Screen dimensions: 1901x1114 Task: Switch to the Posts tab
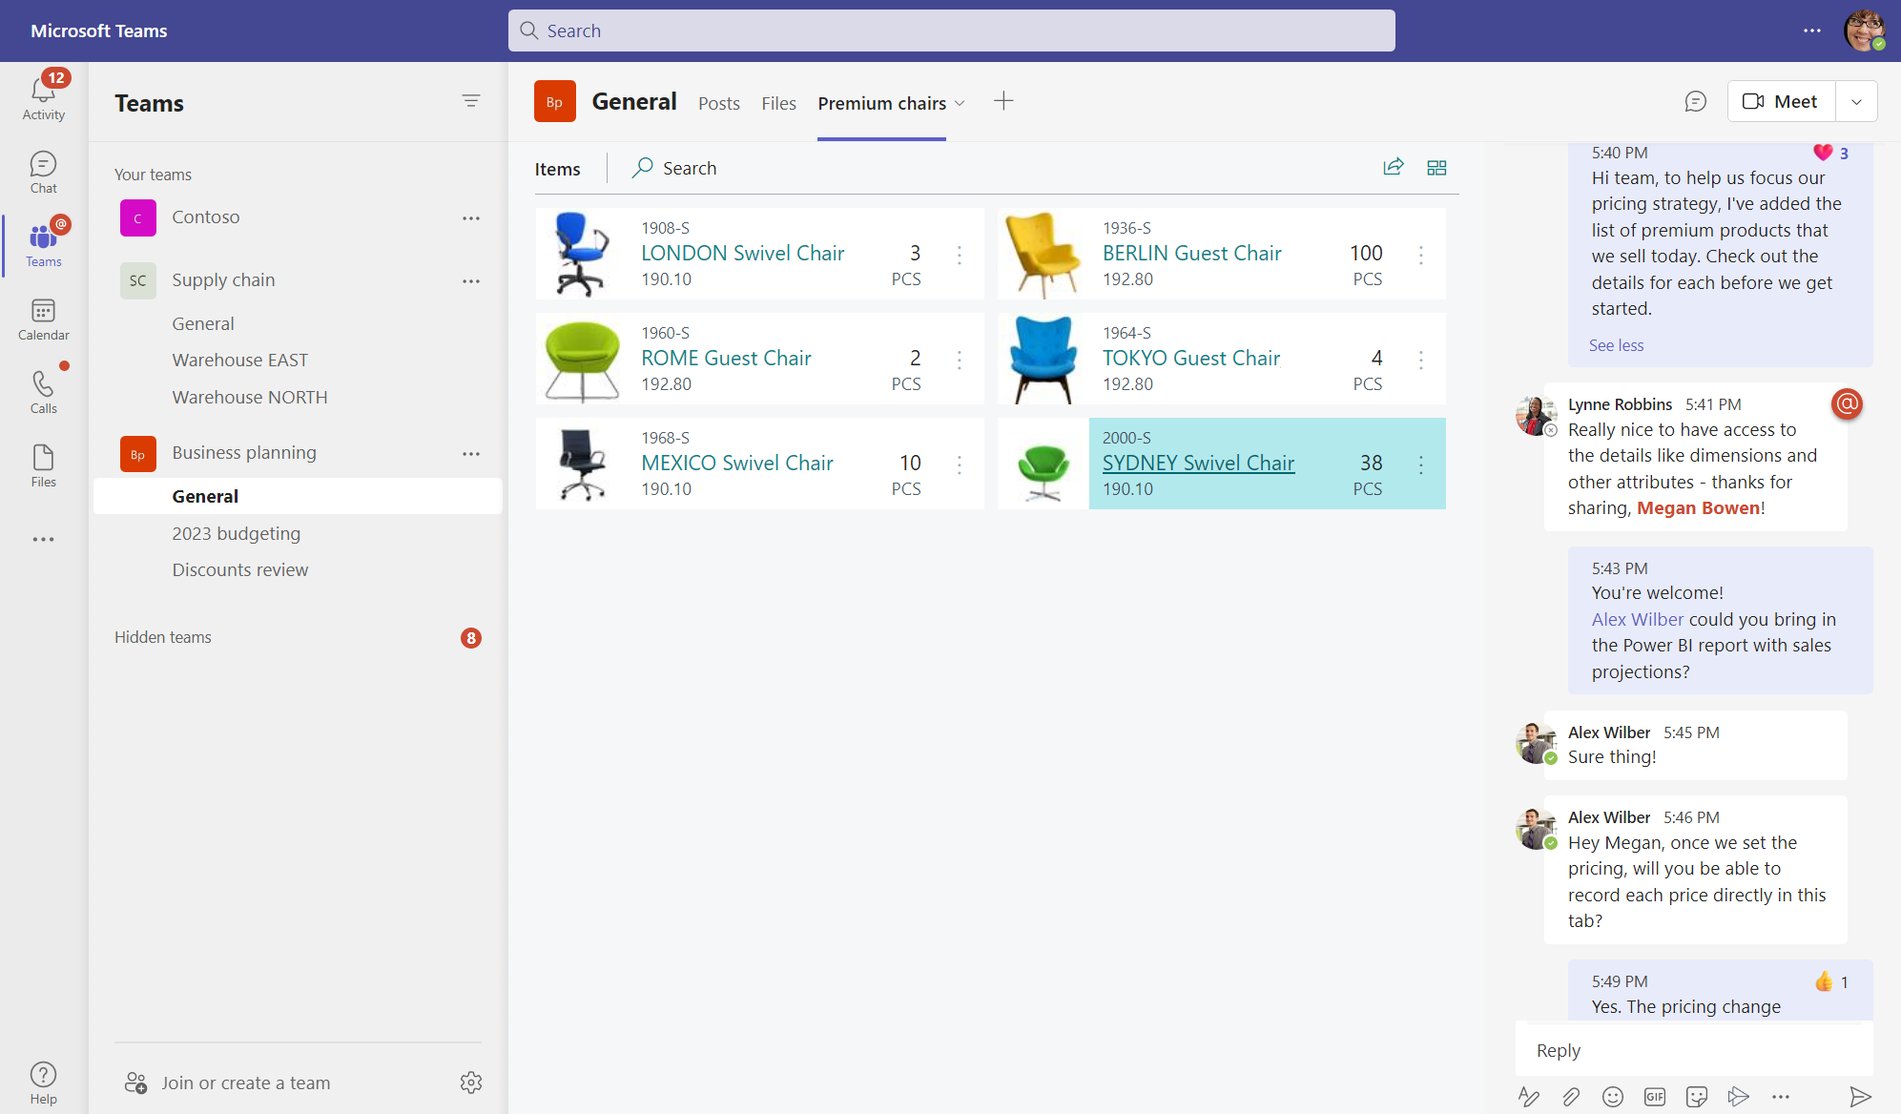pos(718,103)
